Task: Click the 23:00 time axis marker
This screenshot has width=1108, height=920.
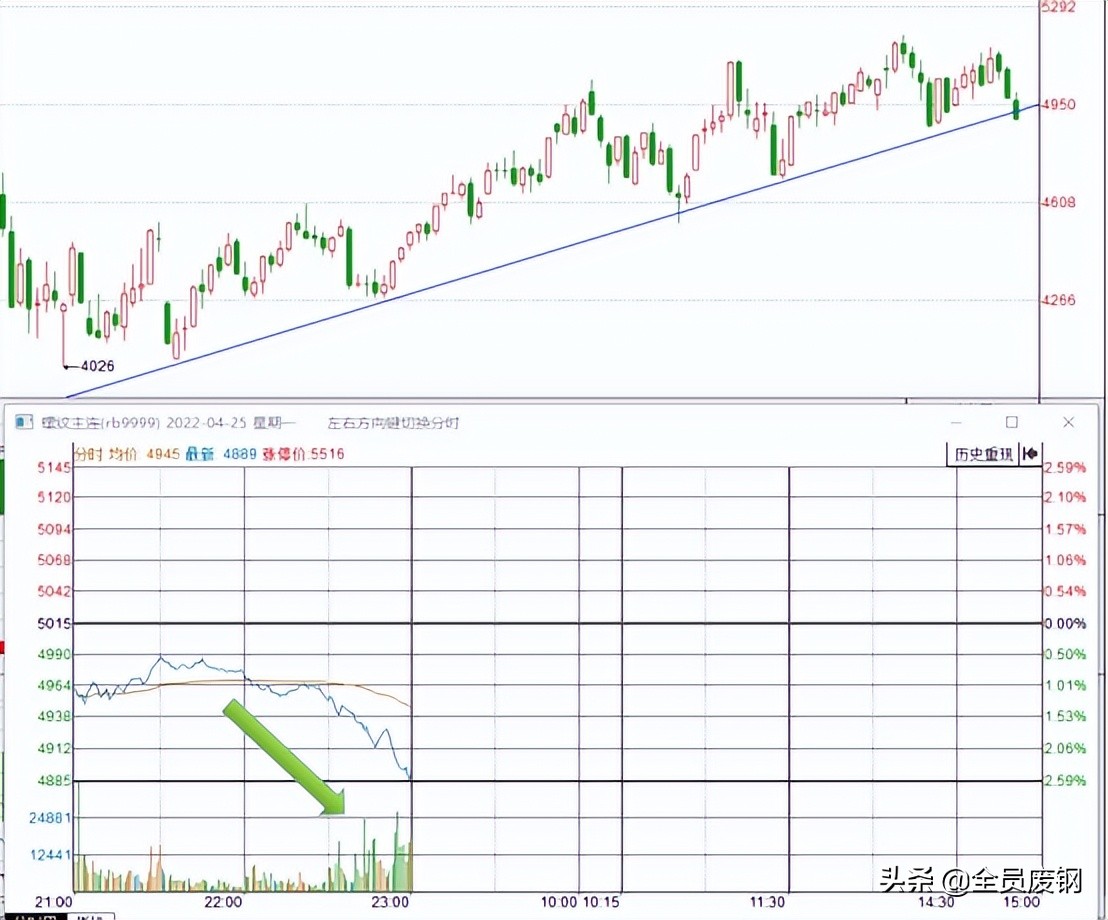Action: coord(391,902)
